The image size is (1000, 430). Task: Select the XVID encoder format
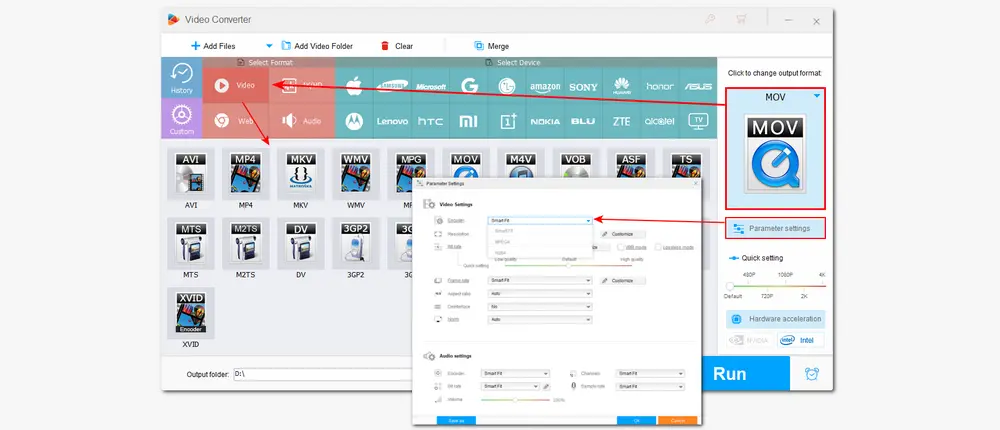(191, 313)
